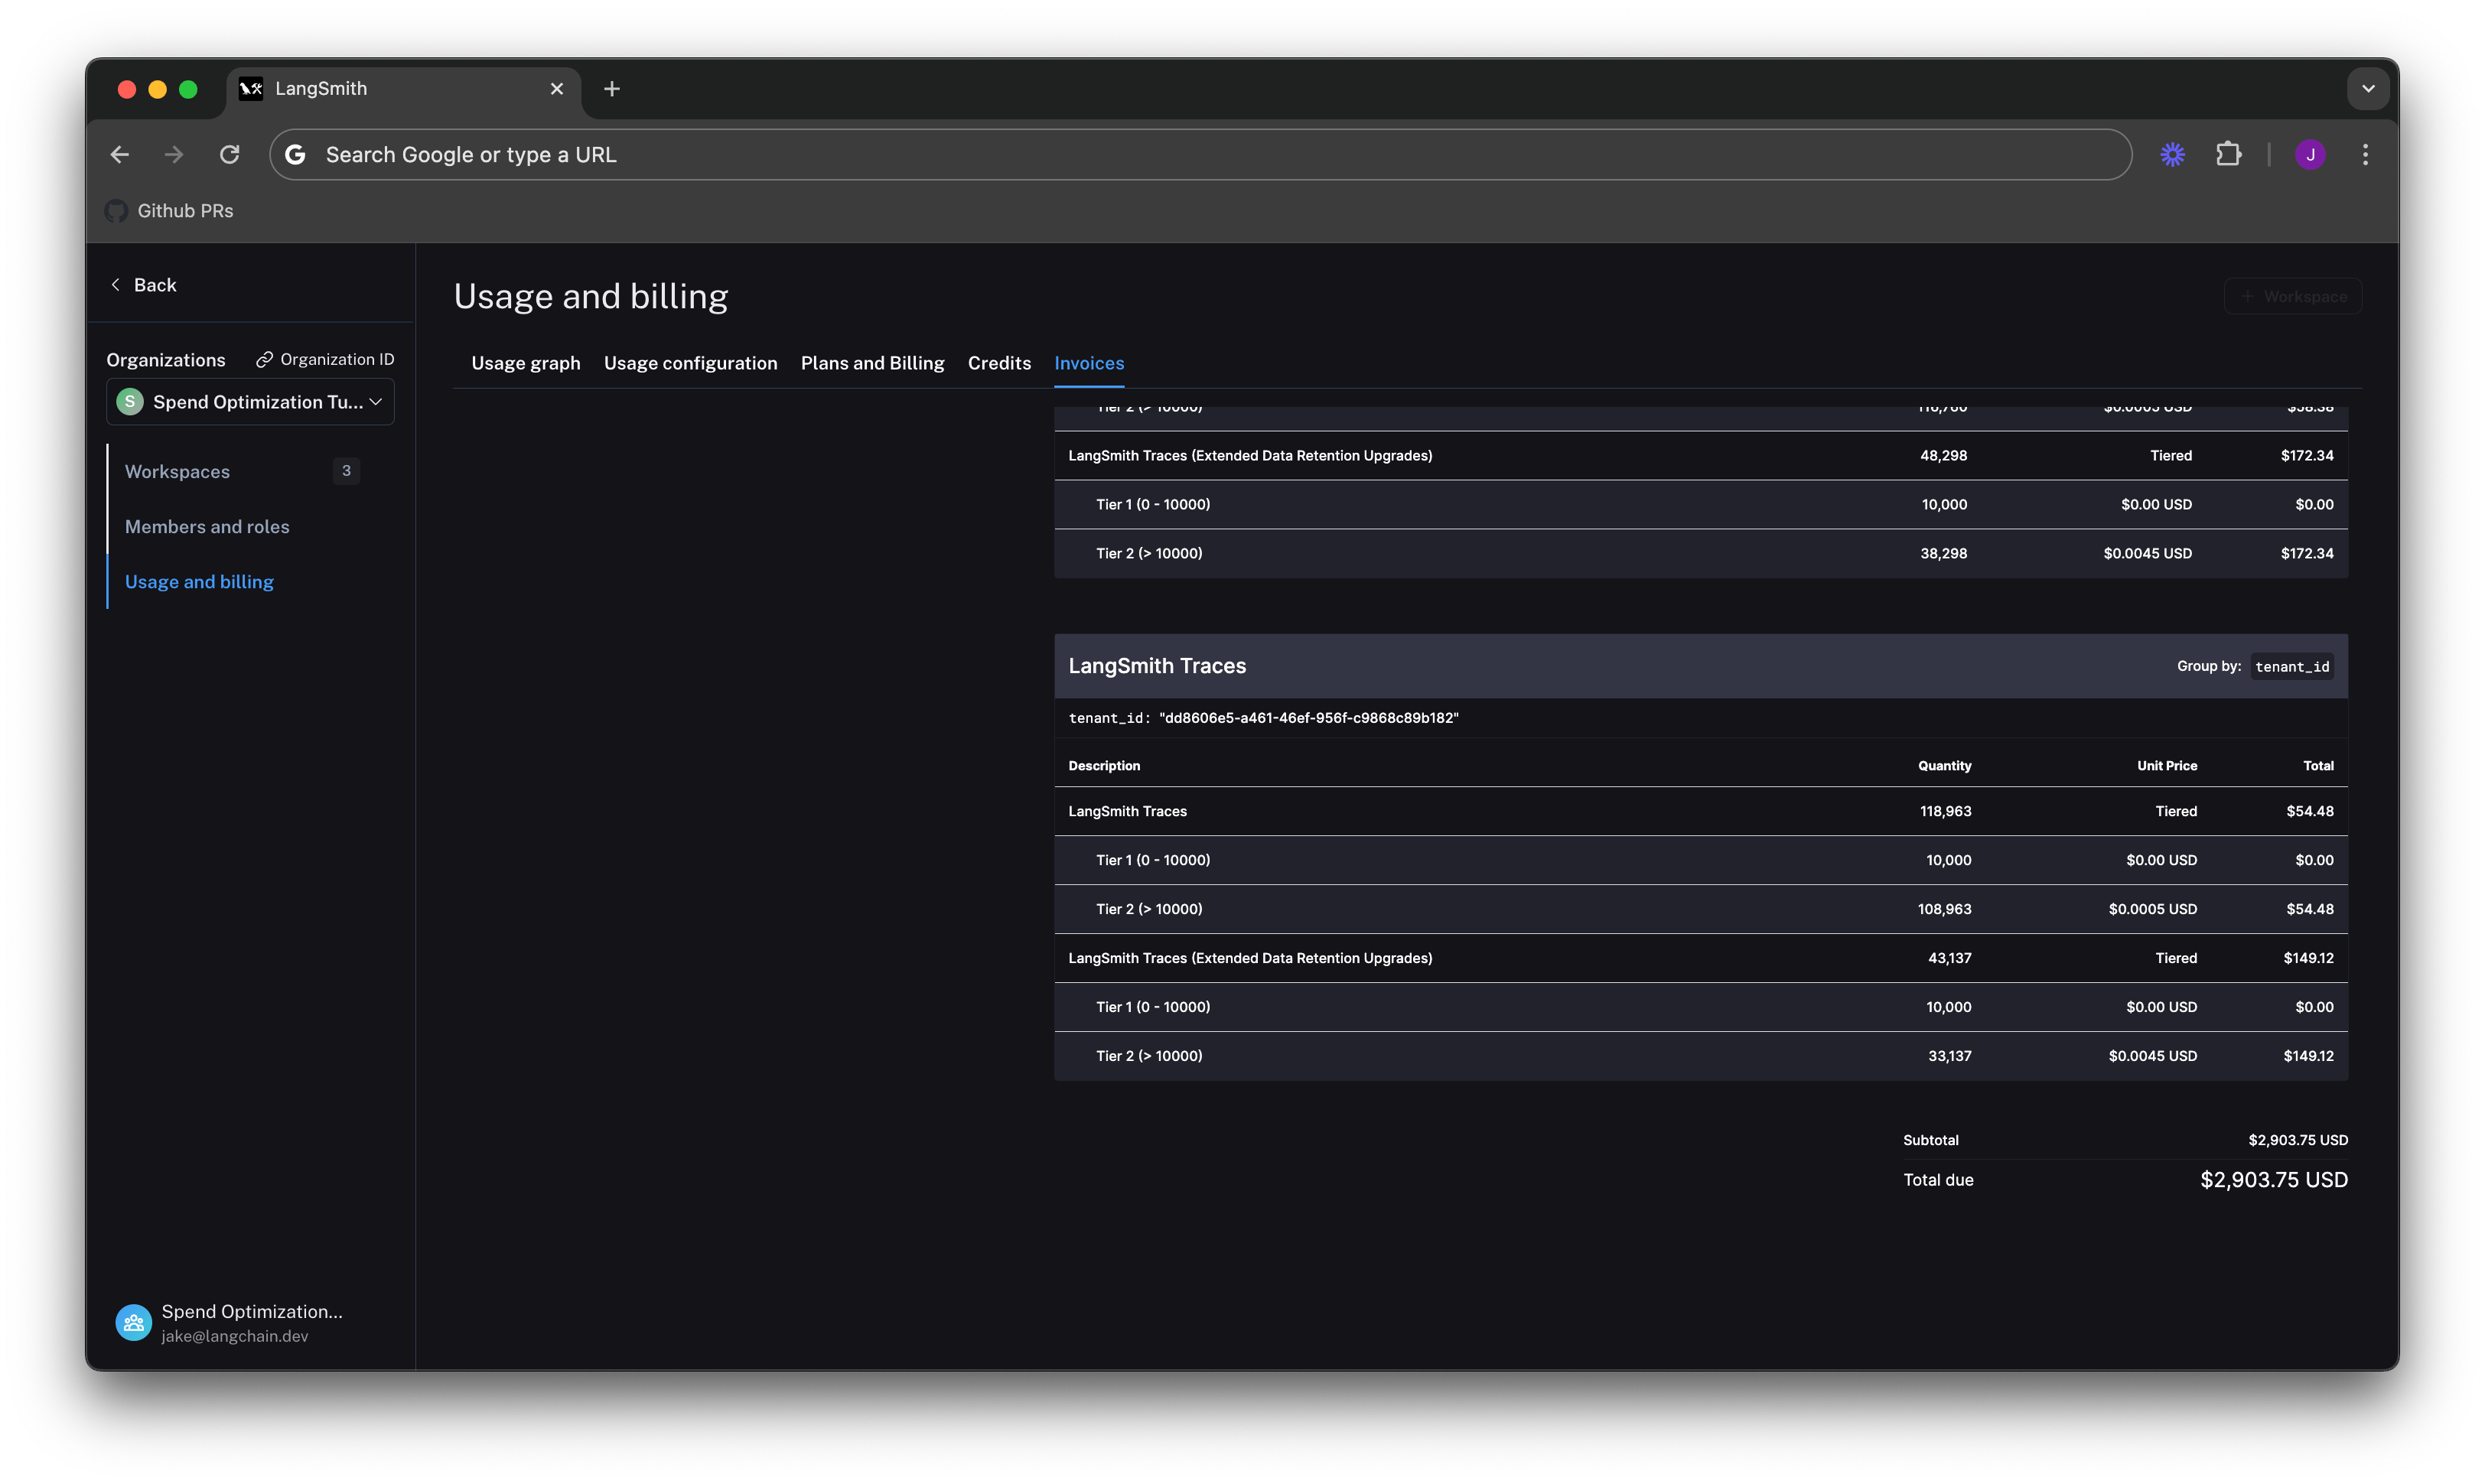Image resolution: width=2485 pixels, height=1484 pixels.
Task: Reload the page with the refresh icon
Action: (230, 154)
